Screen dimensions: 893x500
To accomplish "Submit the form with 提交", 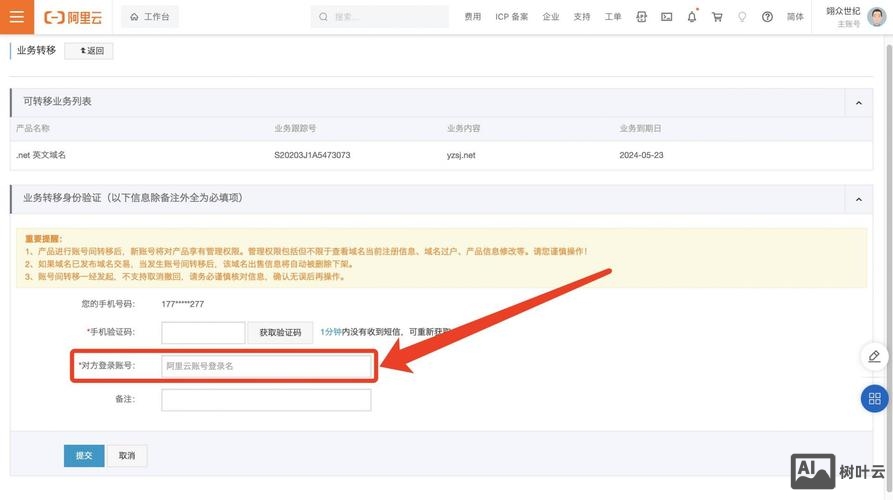I will click(x=84, y=456).
